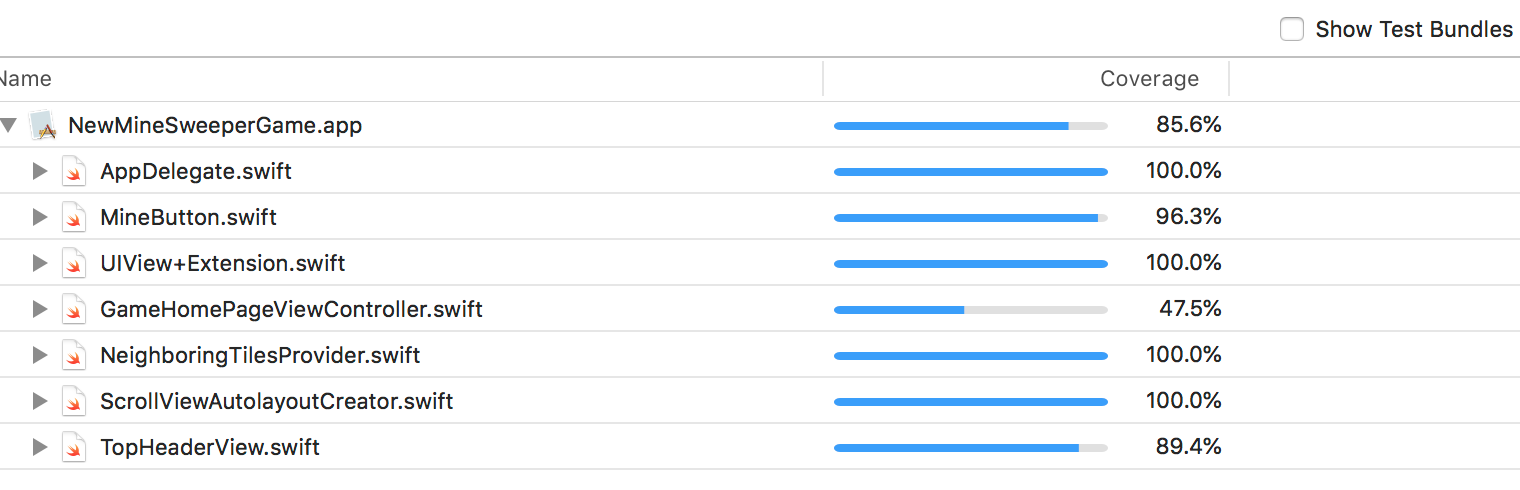Click the AppDelegate.swift file icon
The height and width of the screenshot is (490, 1520).
[74, 172]
